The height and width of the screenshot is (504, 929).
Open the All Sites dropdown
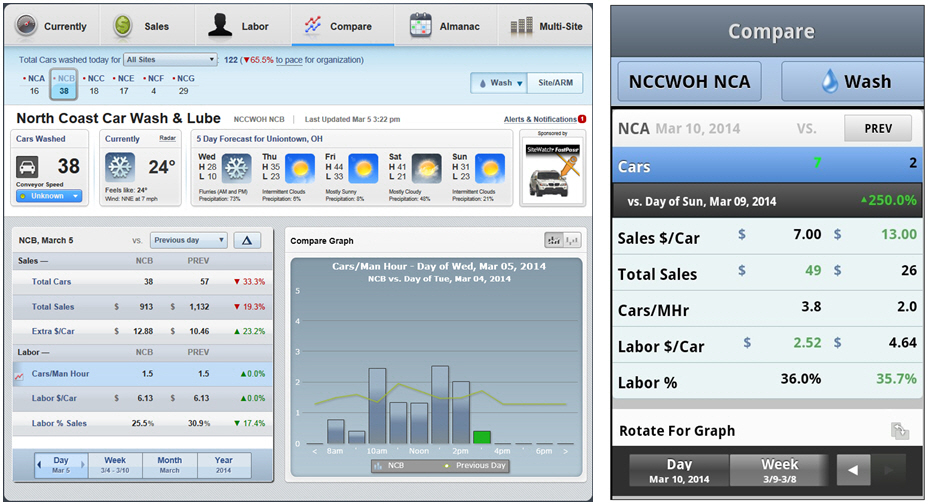tap(171, 60)
